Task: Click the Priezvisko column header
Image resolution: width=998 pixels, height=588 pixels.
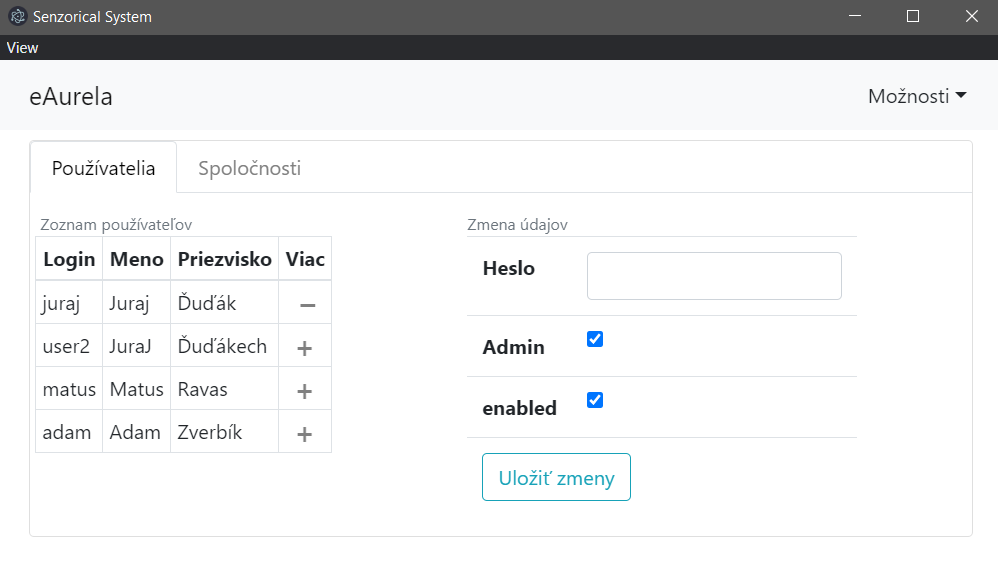Action: [225, 259]
